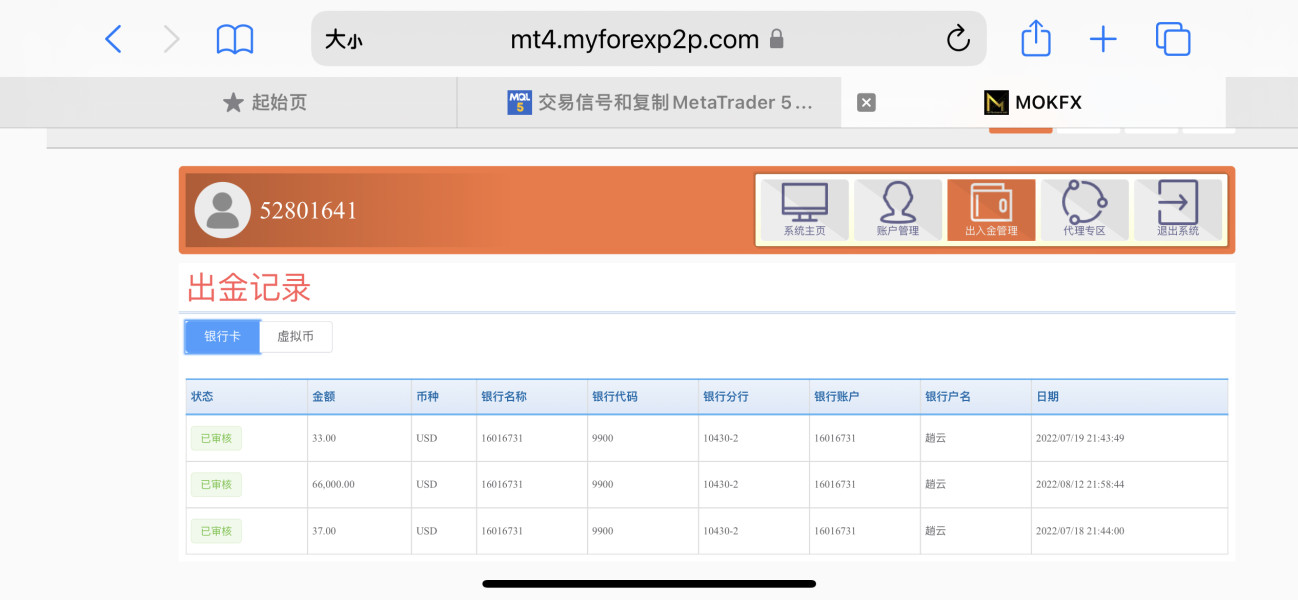Tap the 大小 text size control
The height and width of the screenshot is (600, 1298).
(343, 40)
